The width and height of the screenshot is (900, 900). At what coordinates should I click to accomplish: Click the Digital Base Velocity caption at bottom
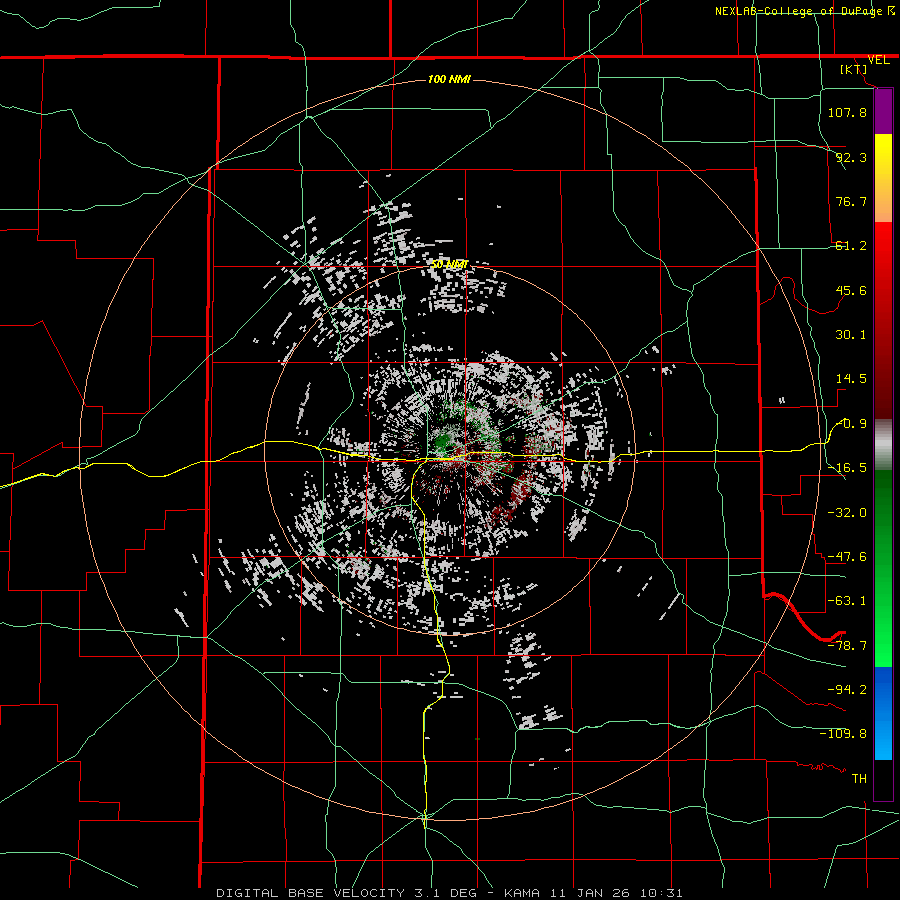[x=449, y=893]
